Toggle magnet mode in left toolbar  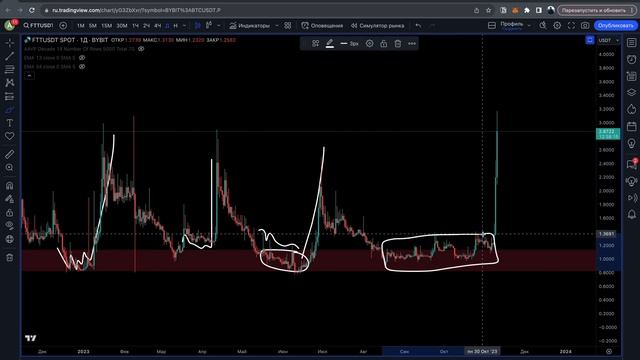[9, 186]
